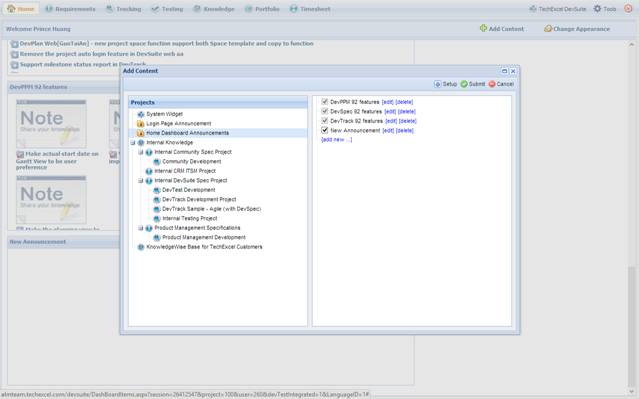
Task: Collapse Internal DevSuite Spec Project node
Action: [x=141, y=181]
